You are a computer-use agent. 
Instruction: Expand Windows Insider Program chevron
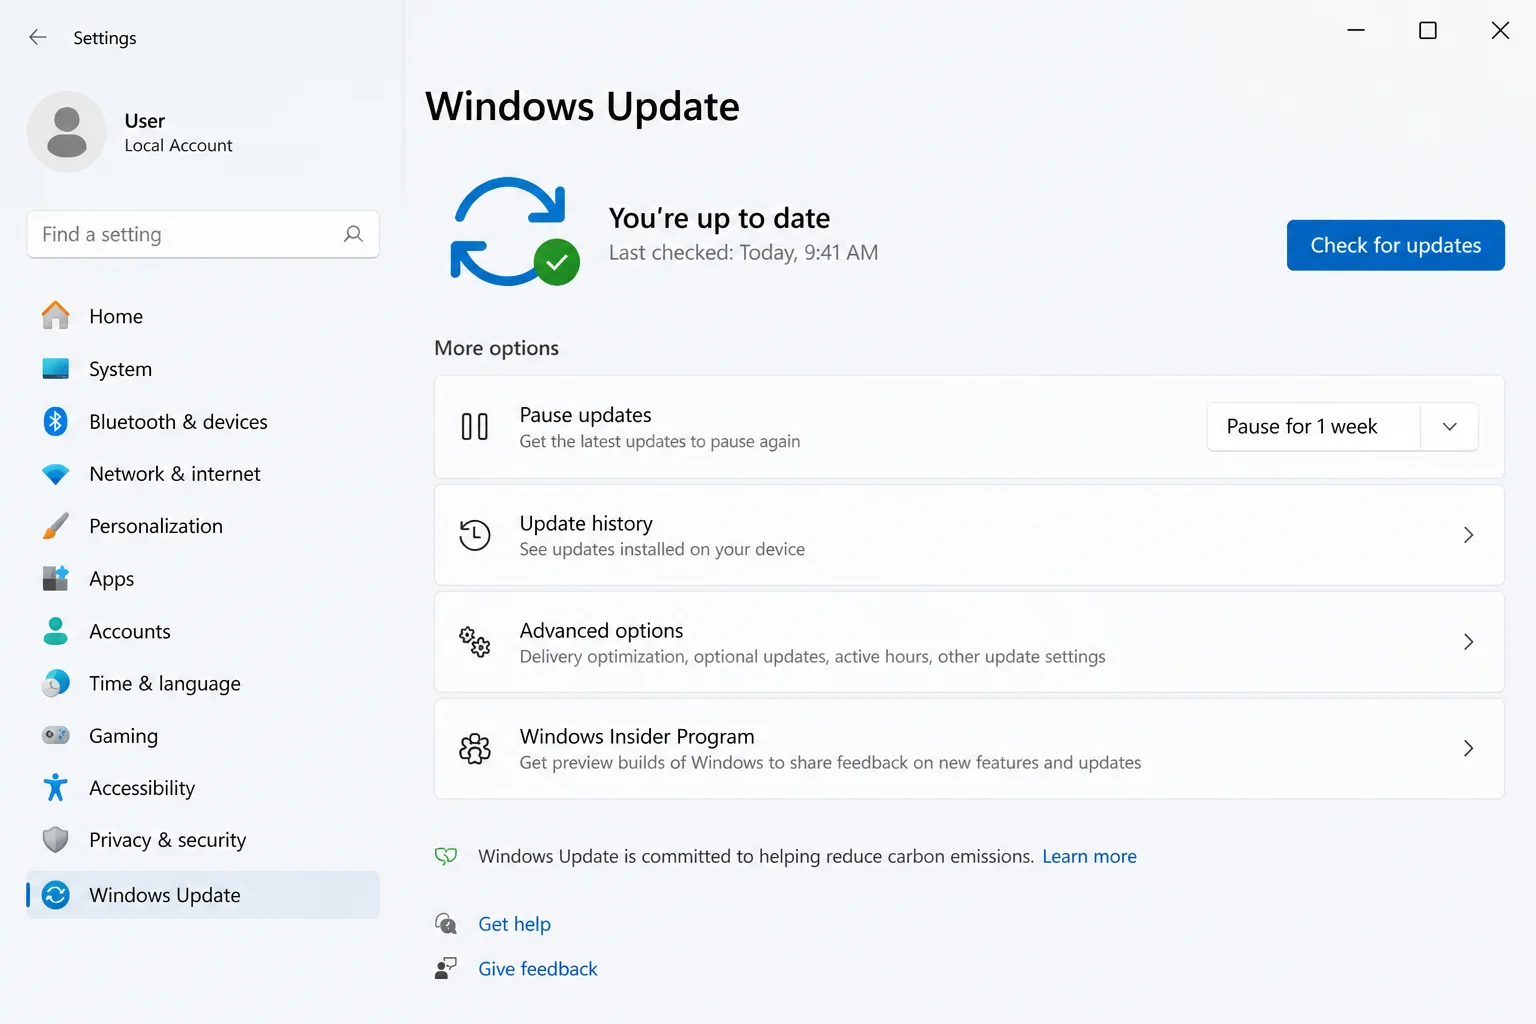click(x=1468, y=748)
